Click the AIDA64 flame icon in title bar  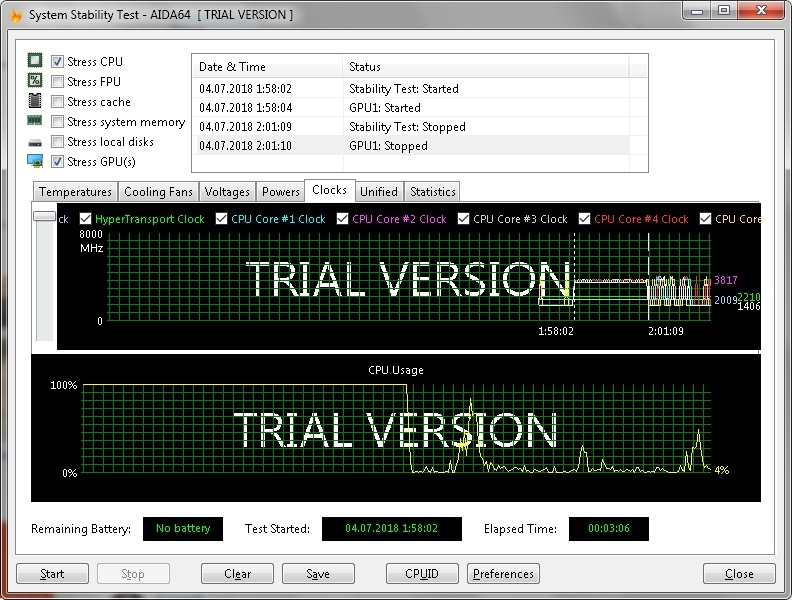(x=16, y=15)
